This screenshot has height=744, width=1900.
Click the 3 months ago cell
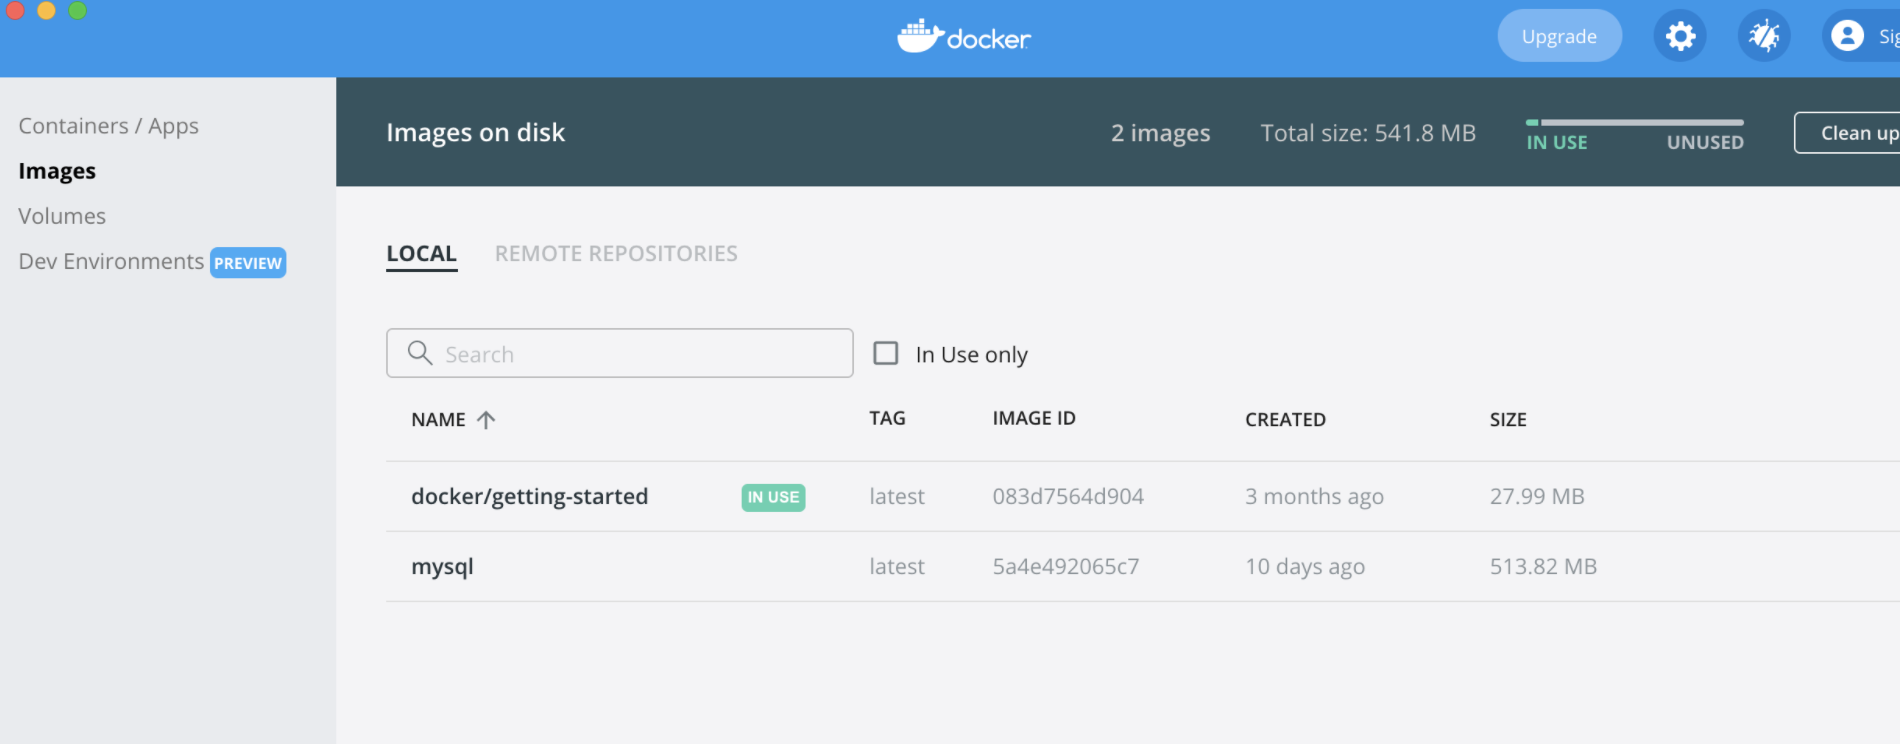[1314, 497]
